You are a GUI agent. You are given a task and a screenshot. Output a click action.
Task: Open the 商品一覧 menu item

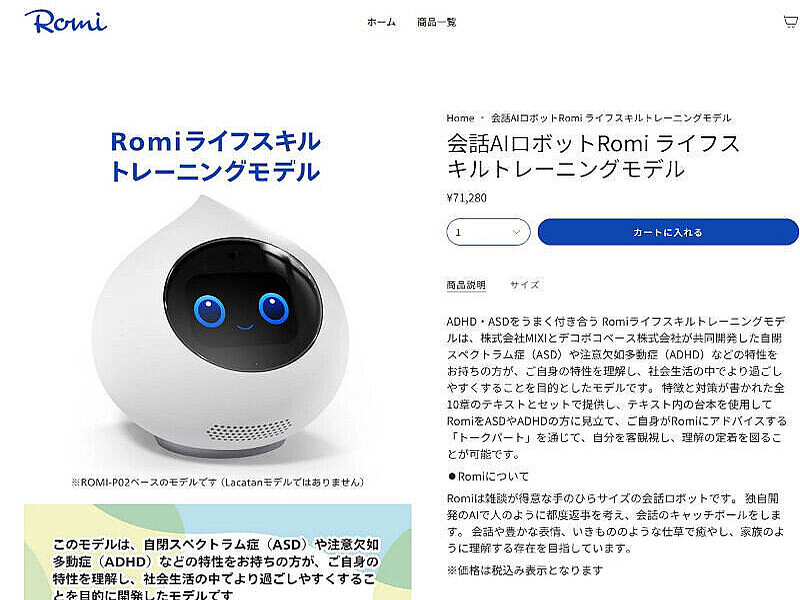(x=436, y=22)
